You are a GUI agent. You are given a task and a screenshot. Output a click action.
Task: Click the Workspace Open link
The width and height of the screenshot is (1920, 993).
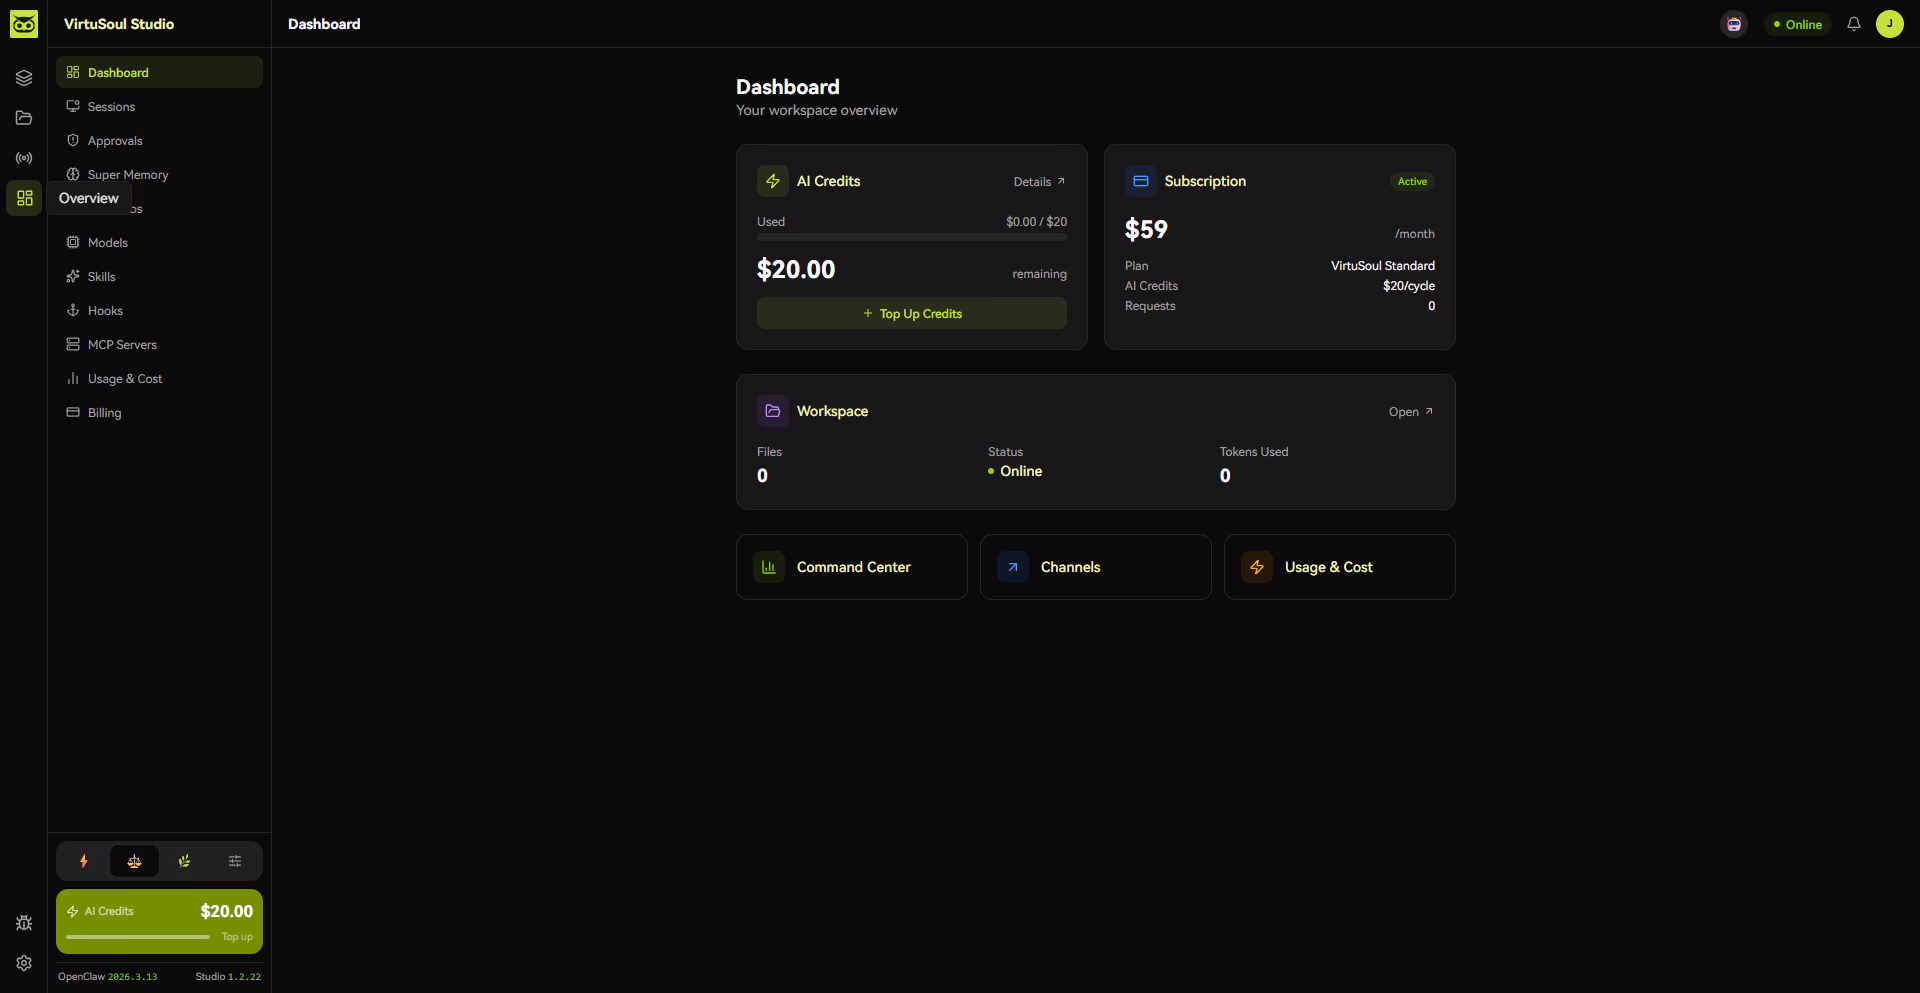(x=1411, y=412)
